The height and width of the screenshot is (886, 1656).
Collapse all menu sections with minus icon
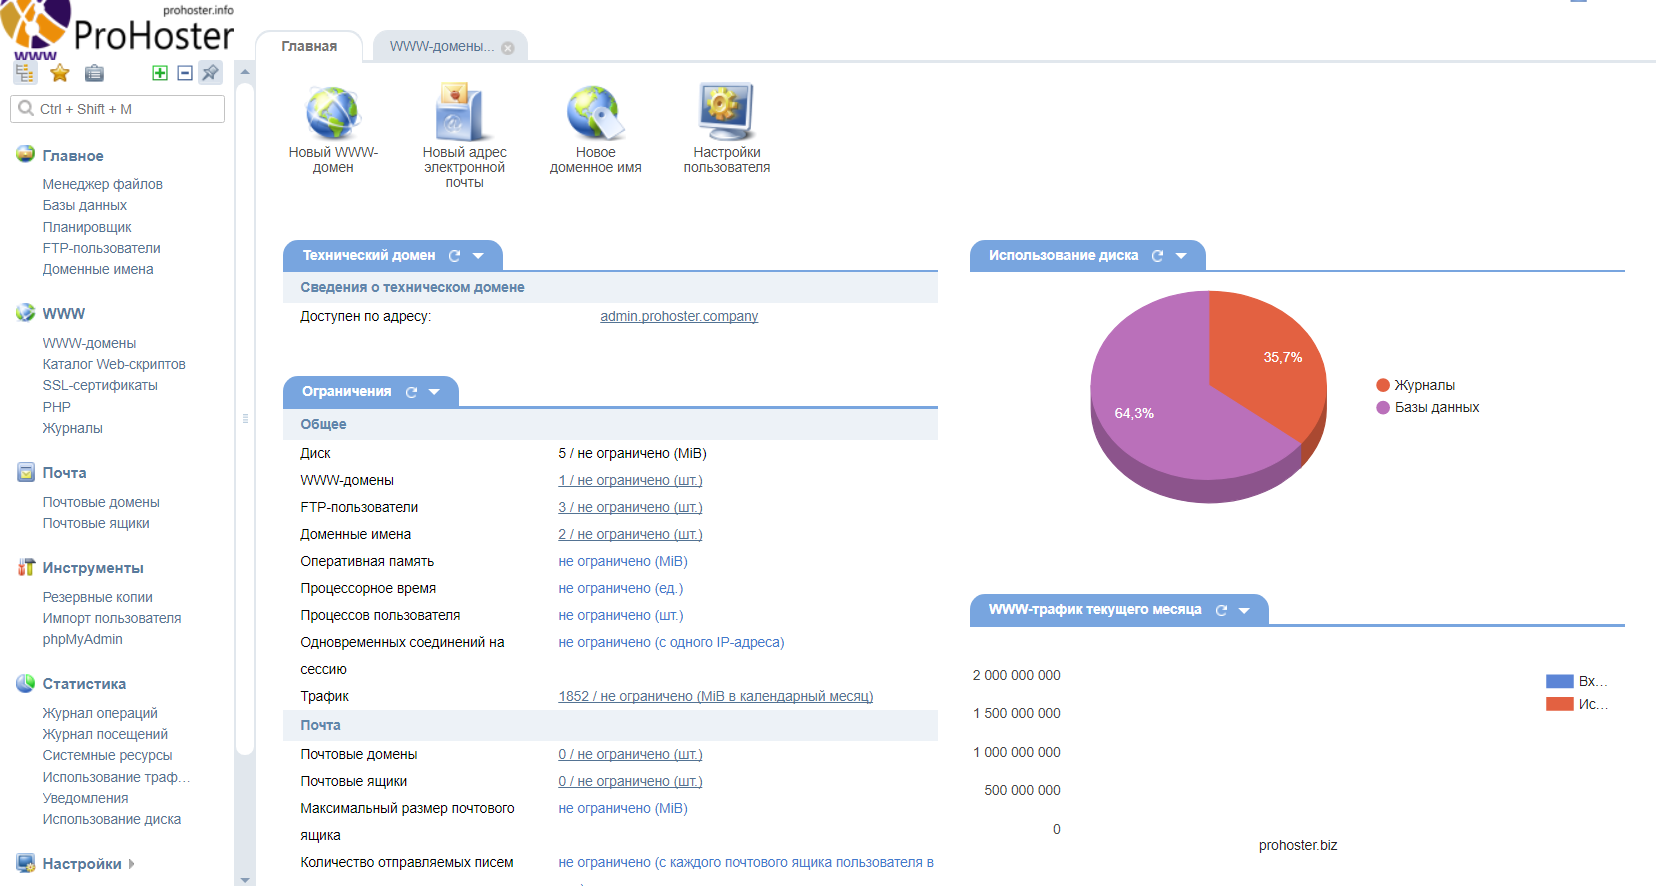coord(185,73)
